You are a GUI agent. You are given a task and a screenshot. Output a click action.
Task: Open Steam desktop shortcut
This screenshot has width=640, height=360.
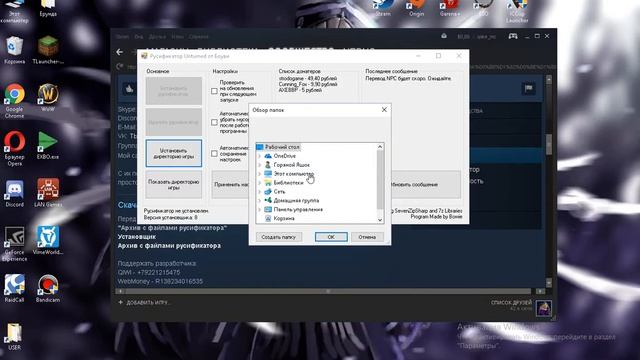[x=383, y=8]
